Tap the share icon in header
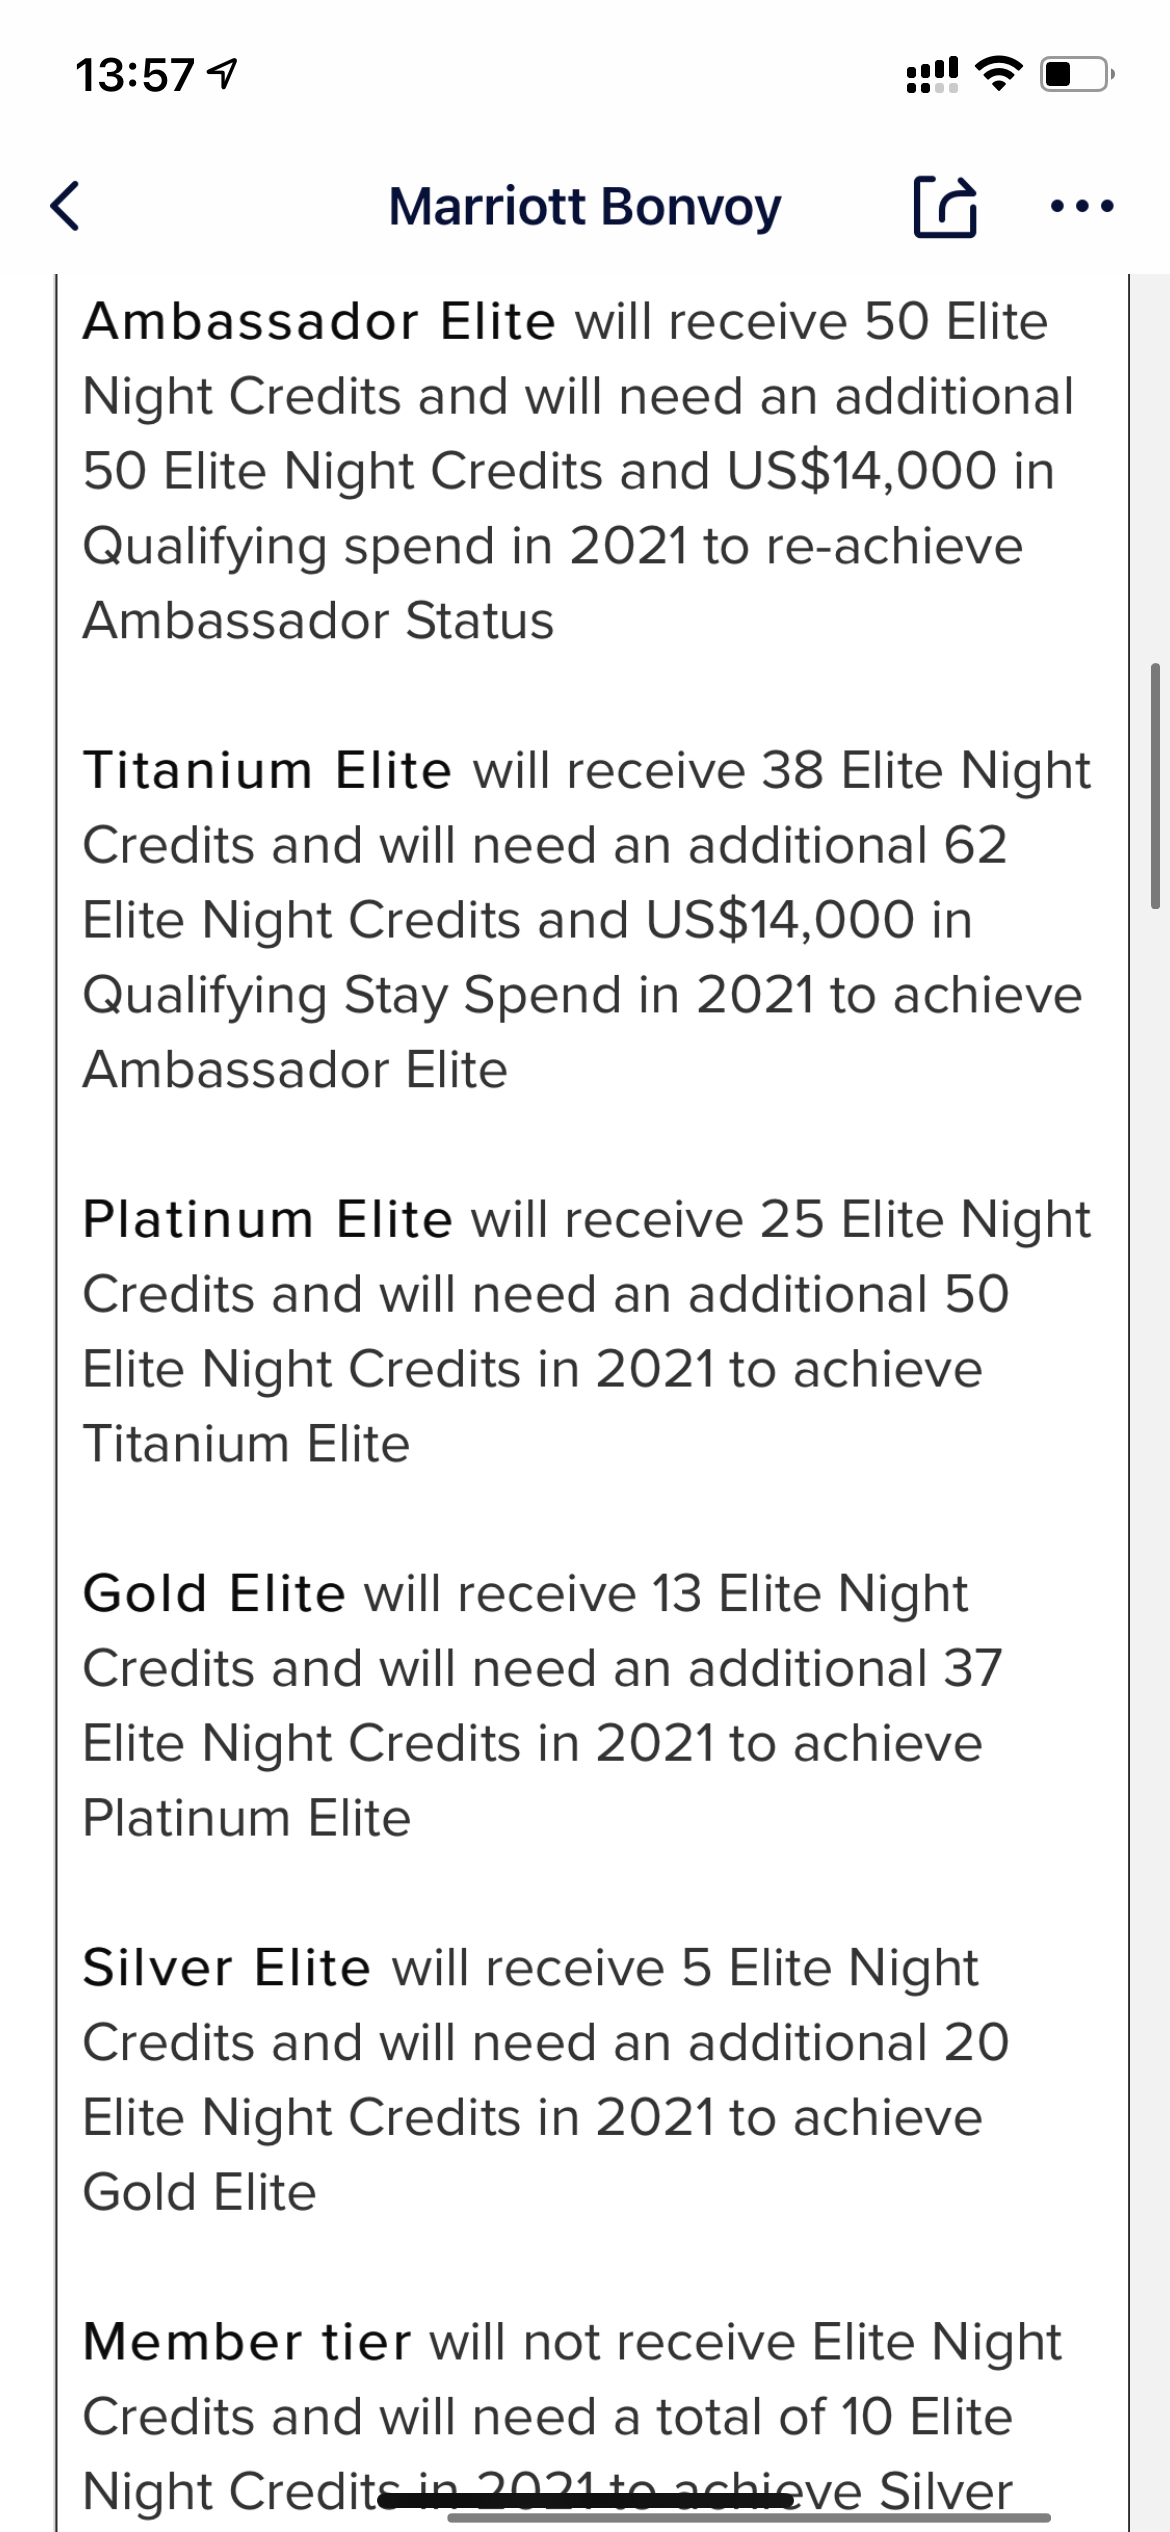The height and width of the screenshot is (2532, 1170). click(945, 206)
